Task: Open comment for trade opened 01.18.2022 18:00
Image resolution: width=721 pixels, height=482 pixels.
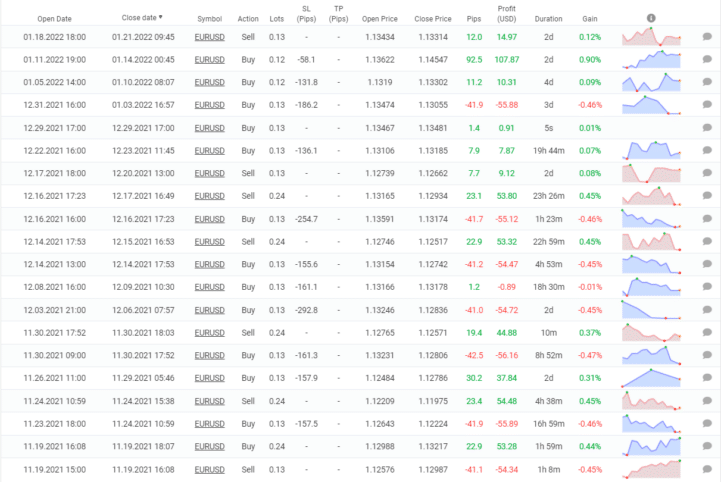Action: pyautogui.click(x=707, y=36)
